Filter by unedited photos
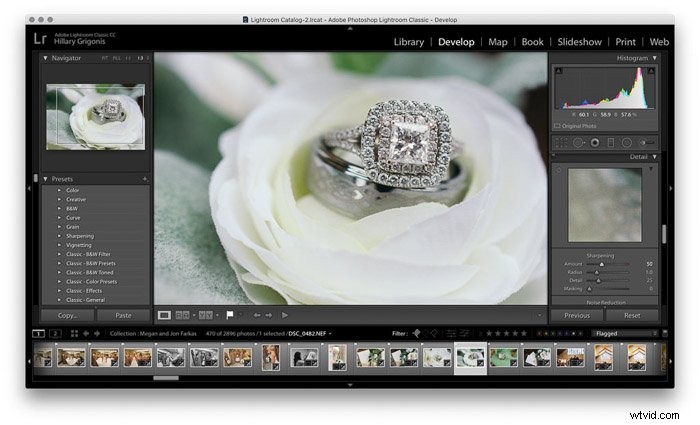 click(x=465, y=333)
